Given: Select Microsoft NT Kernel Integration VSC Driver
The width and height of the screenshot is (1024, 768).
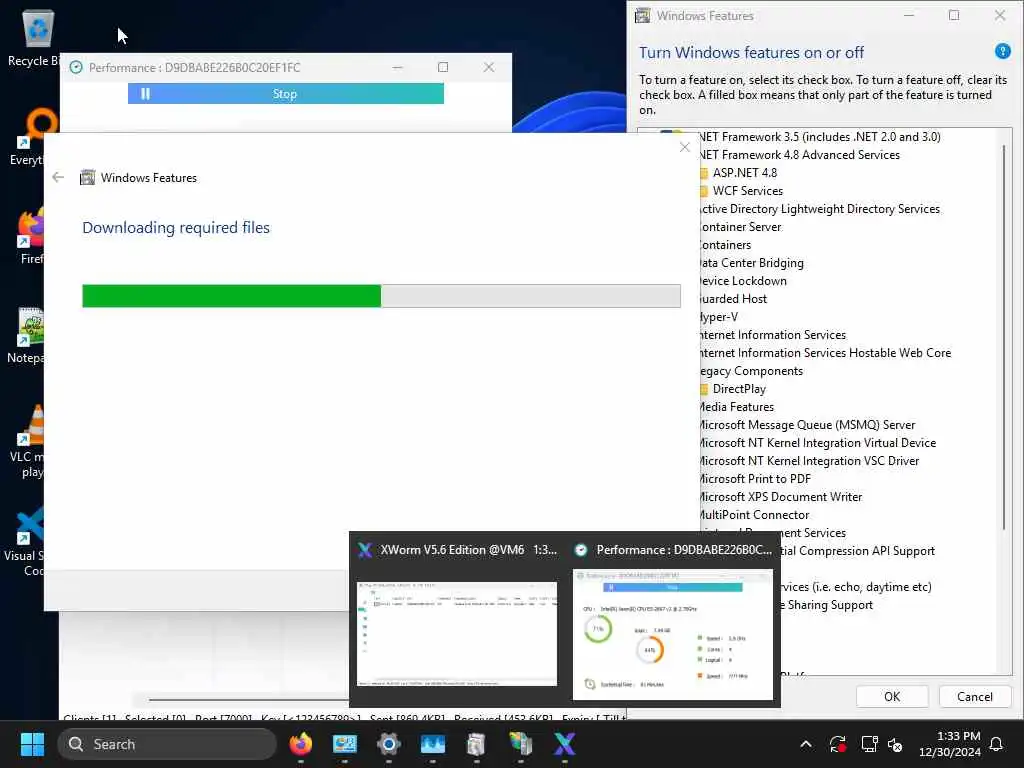Looking at the screenshot, I should tap(808, 461).
